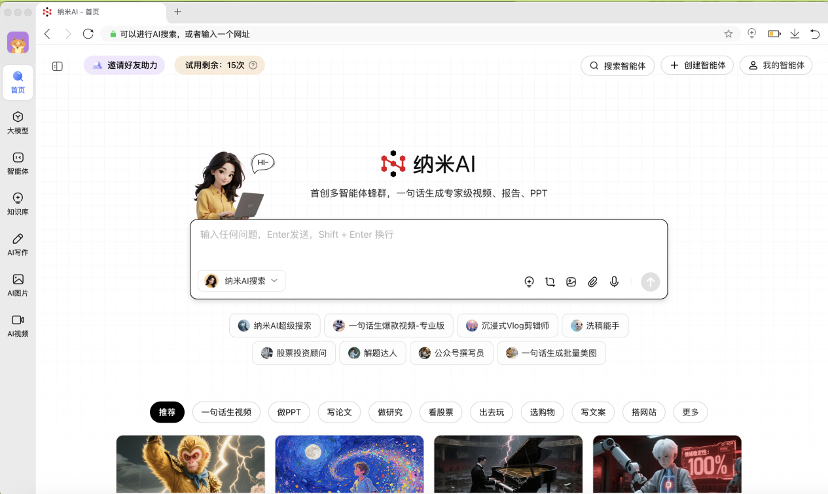Switch to 选购物 tab

[x=542, y=412]
